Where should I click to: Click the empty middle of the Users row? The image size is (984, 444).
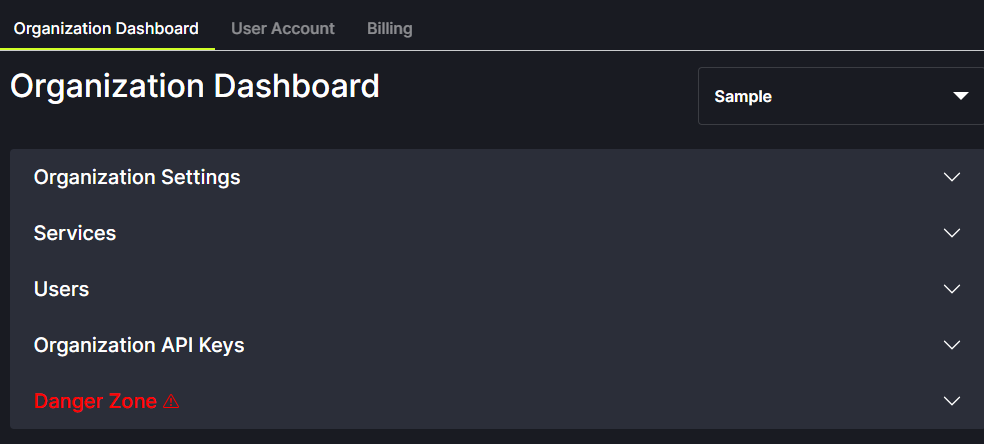500,289
